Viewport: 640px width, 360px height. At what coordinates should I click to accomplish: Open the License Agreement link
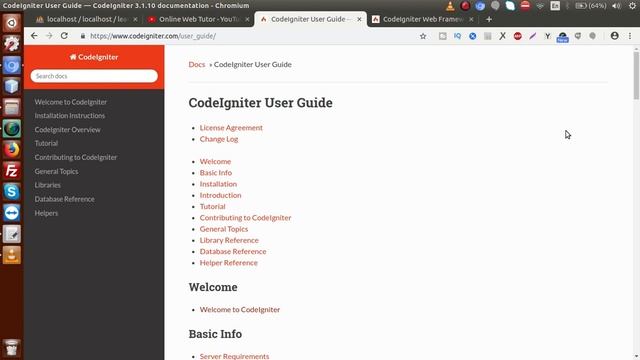231,127
